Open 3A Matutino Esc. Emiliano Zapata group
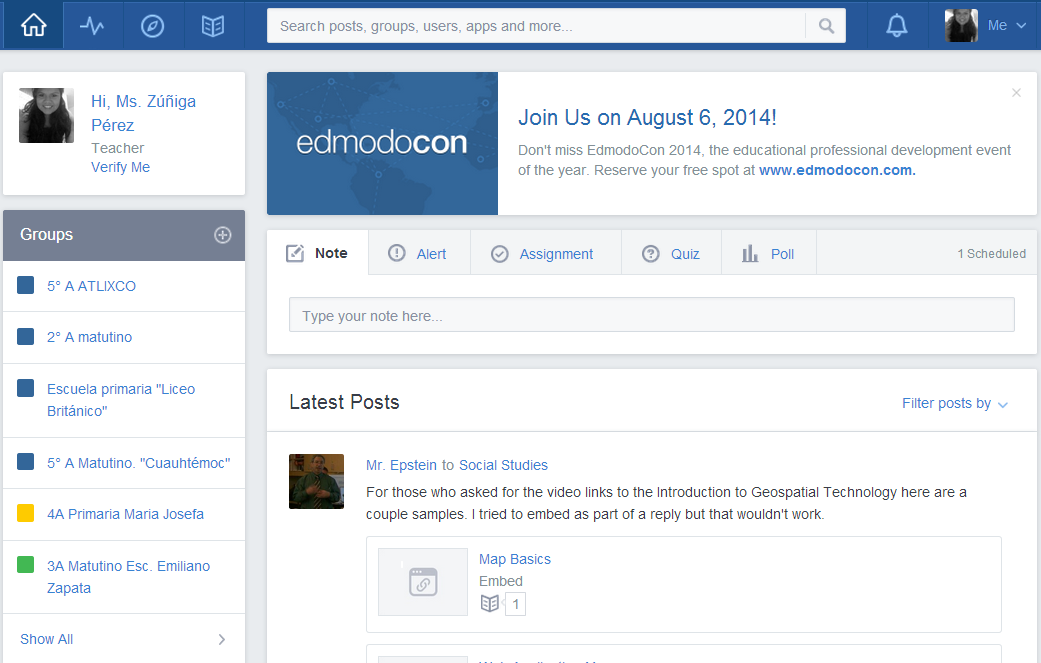 (128, 577)
